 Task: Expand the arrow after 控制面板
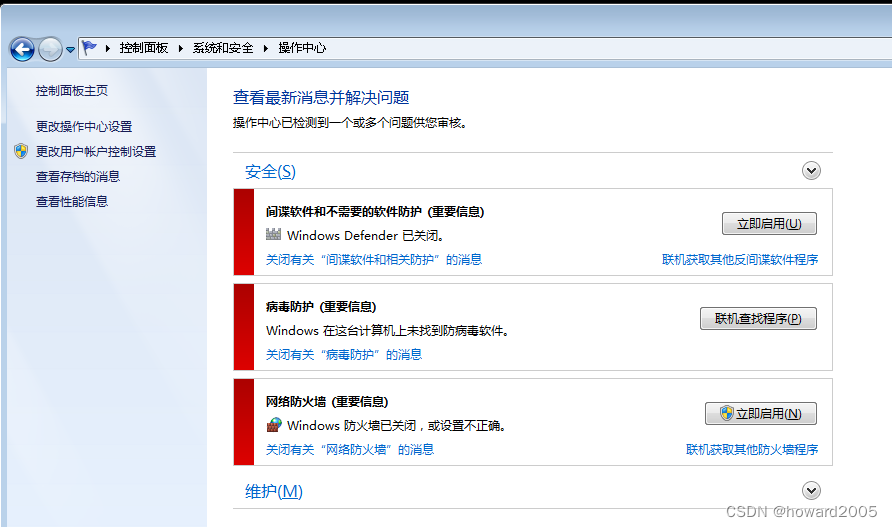(180, 48)
